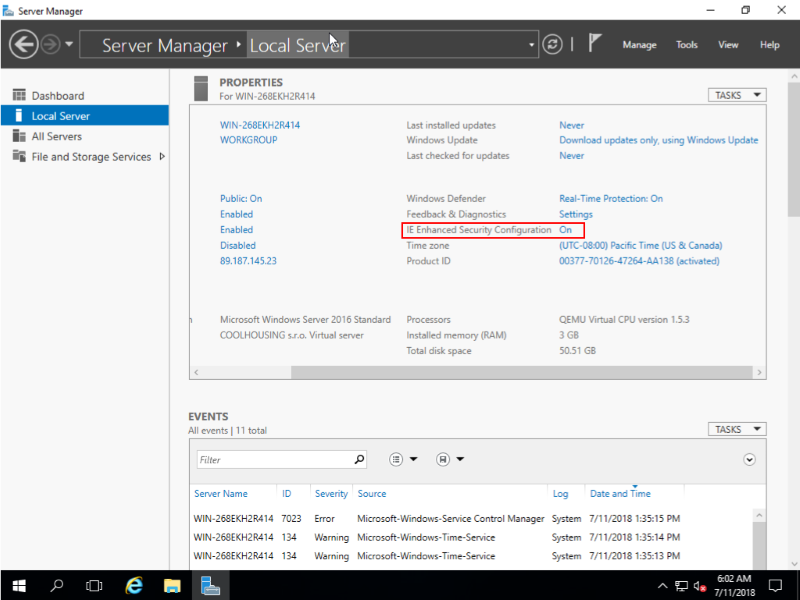Select the event 7023 Error row
Screen dimensions: 800x600
(437, 518)
